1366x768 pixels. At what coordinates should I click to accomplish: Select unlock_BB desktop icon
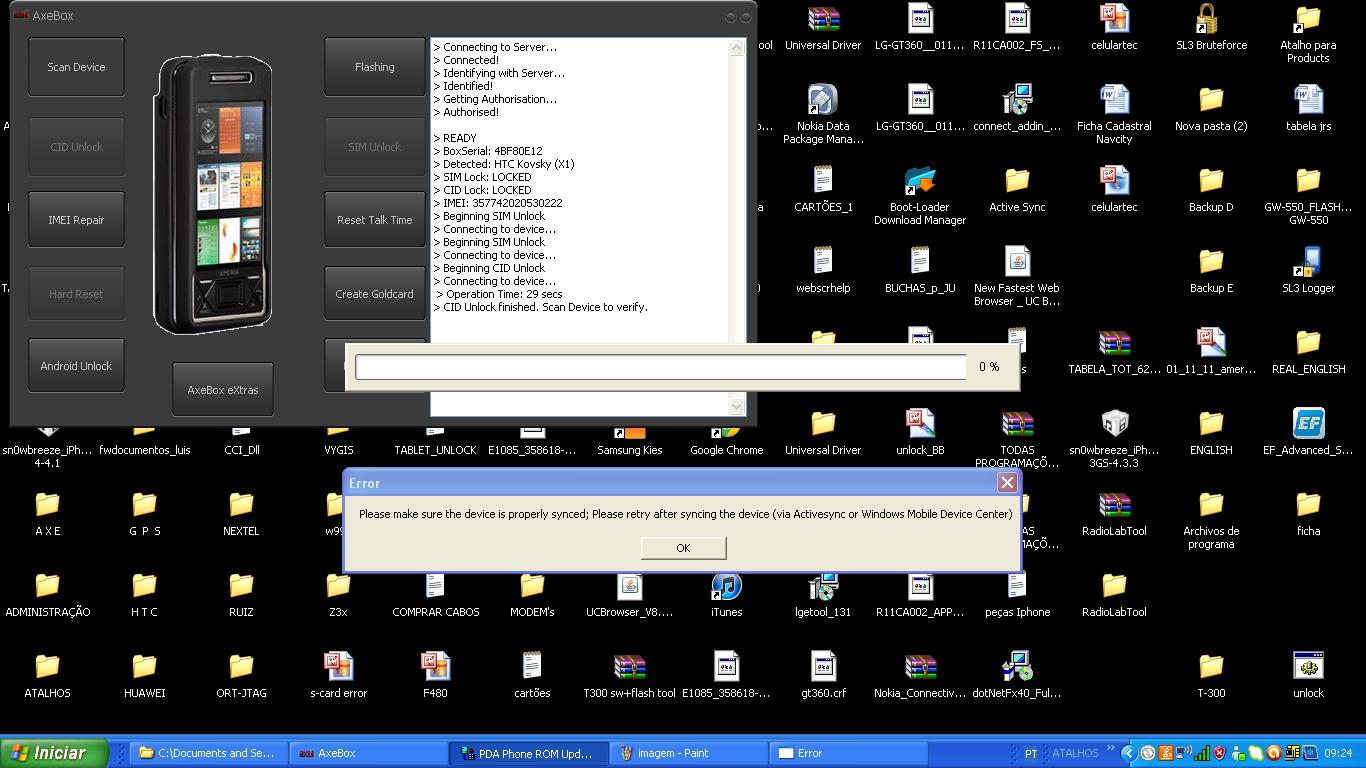click(x=920, y=424)
